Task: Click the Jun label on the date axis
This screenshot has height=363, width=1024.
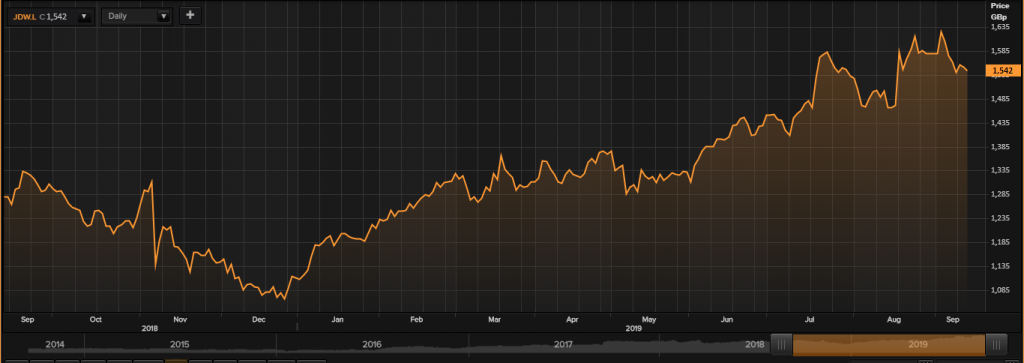Action: coord(727,320)
